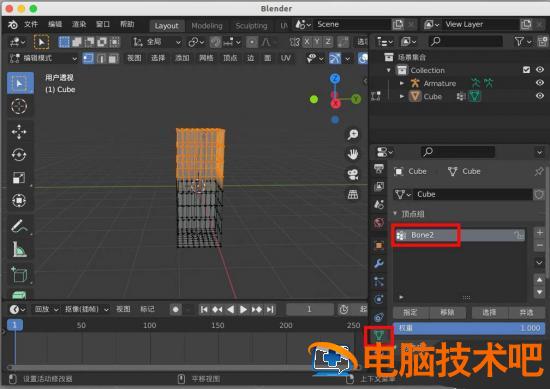This screenshot has width=550, height=389.
Task: Open the Global orientation dropdown
Action: pos(157,42)
